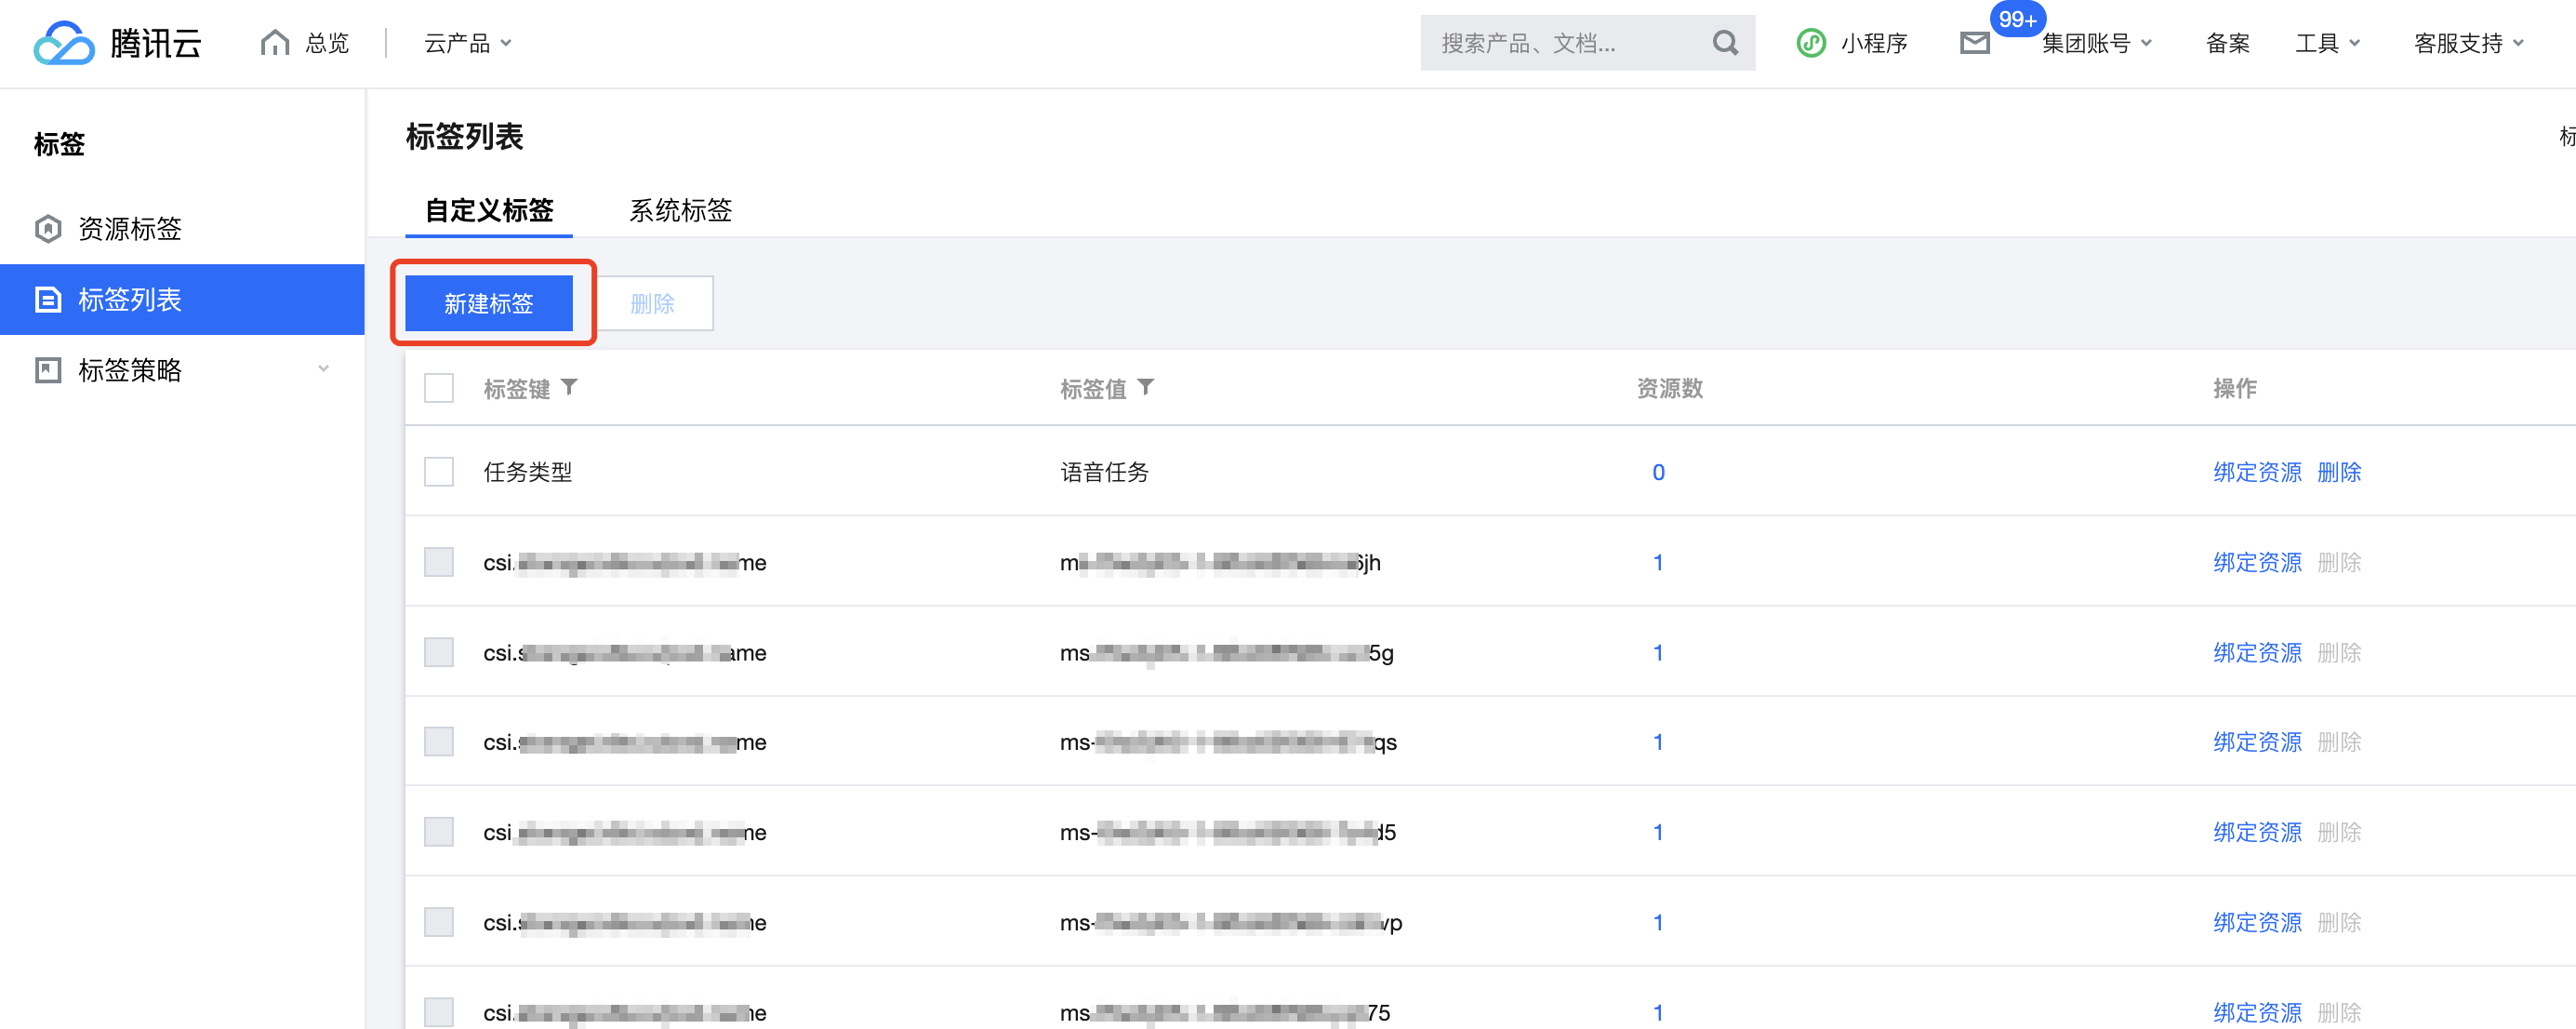Click the 标签策略 sidebar icon
This screenshot has width=2576, height=1029.
pyautogui.click(x=48, y=370)
